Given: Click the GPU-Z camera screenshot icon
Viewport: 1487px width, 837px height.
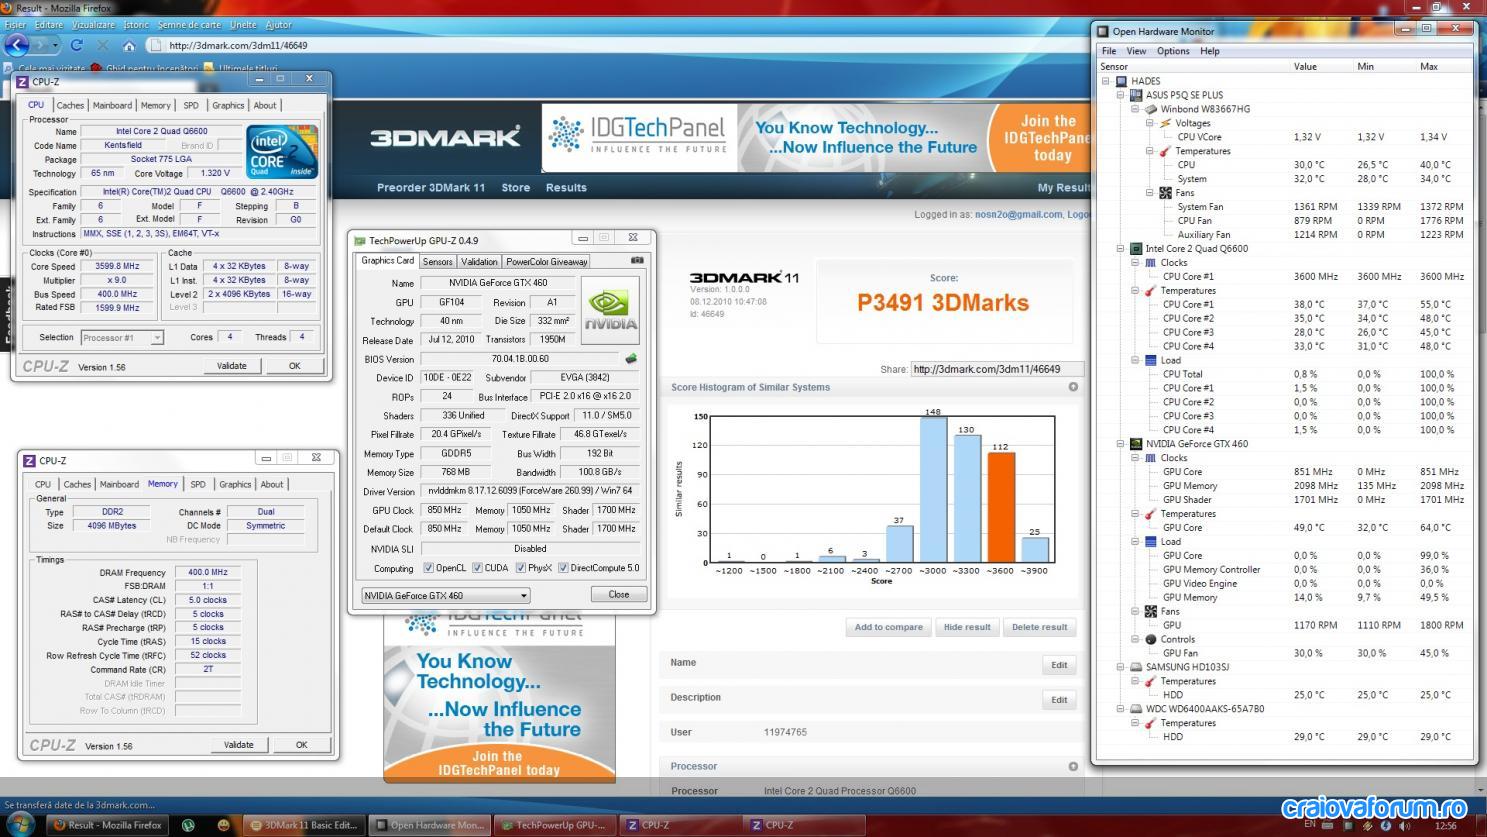Looking at the screenshot, I should [x=637, y=260].
